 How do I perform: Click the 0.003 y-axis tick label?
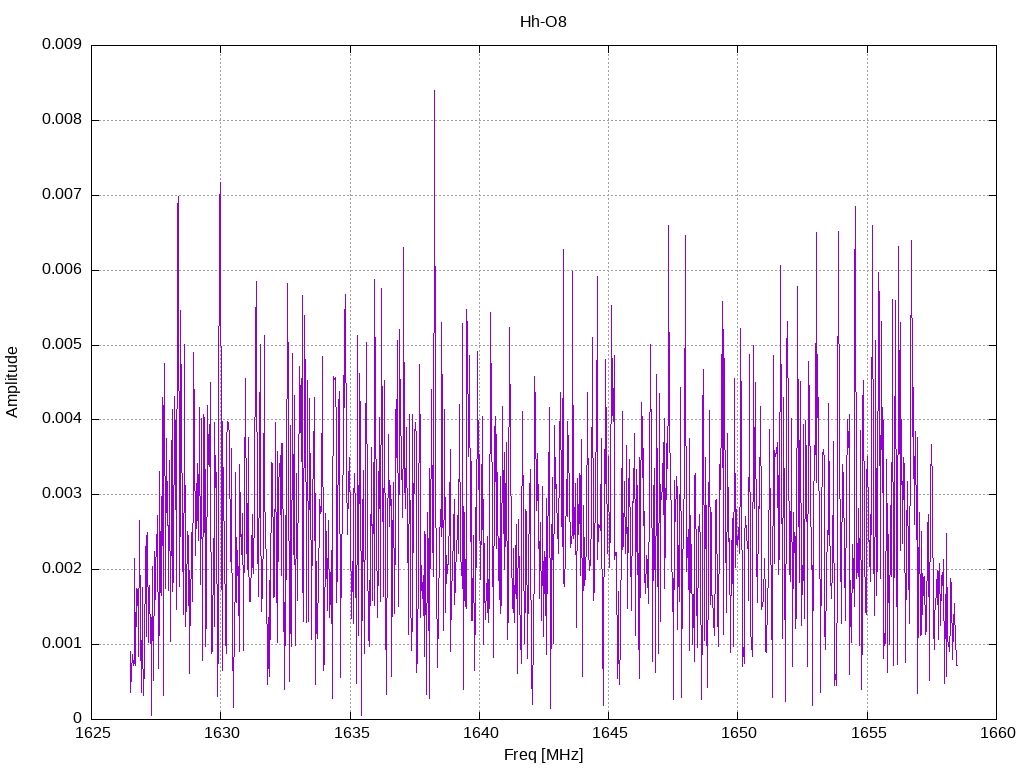click(x=61, y=494)
